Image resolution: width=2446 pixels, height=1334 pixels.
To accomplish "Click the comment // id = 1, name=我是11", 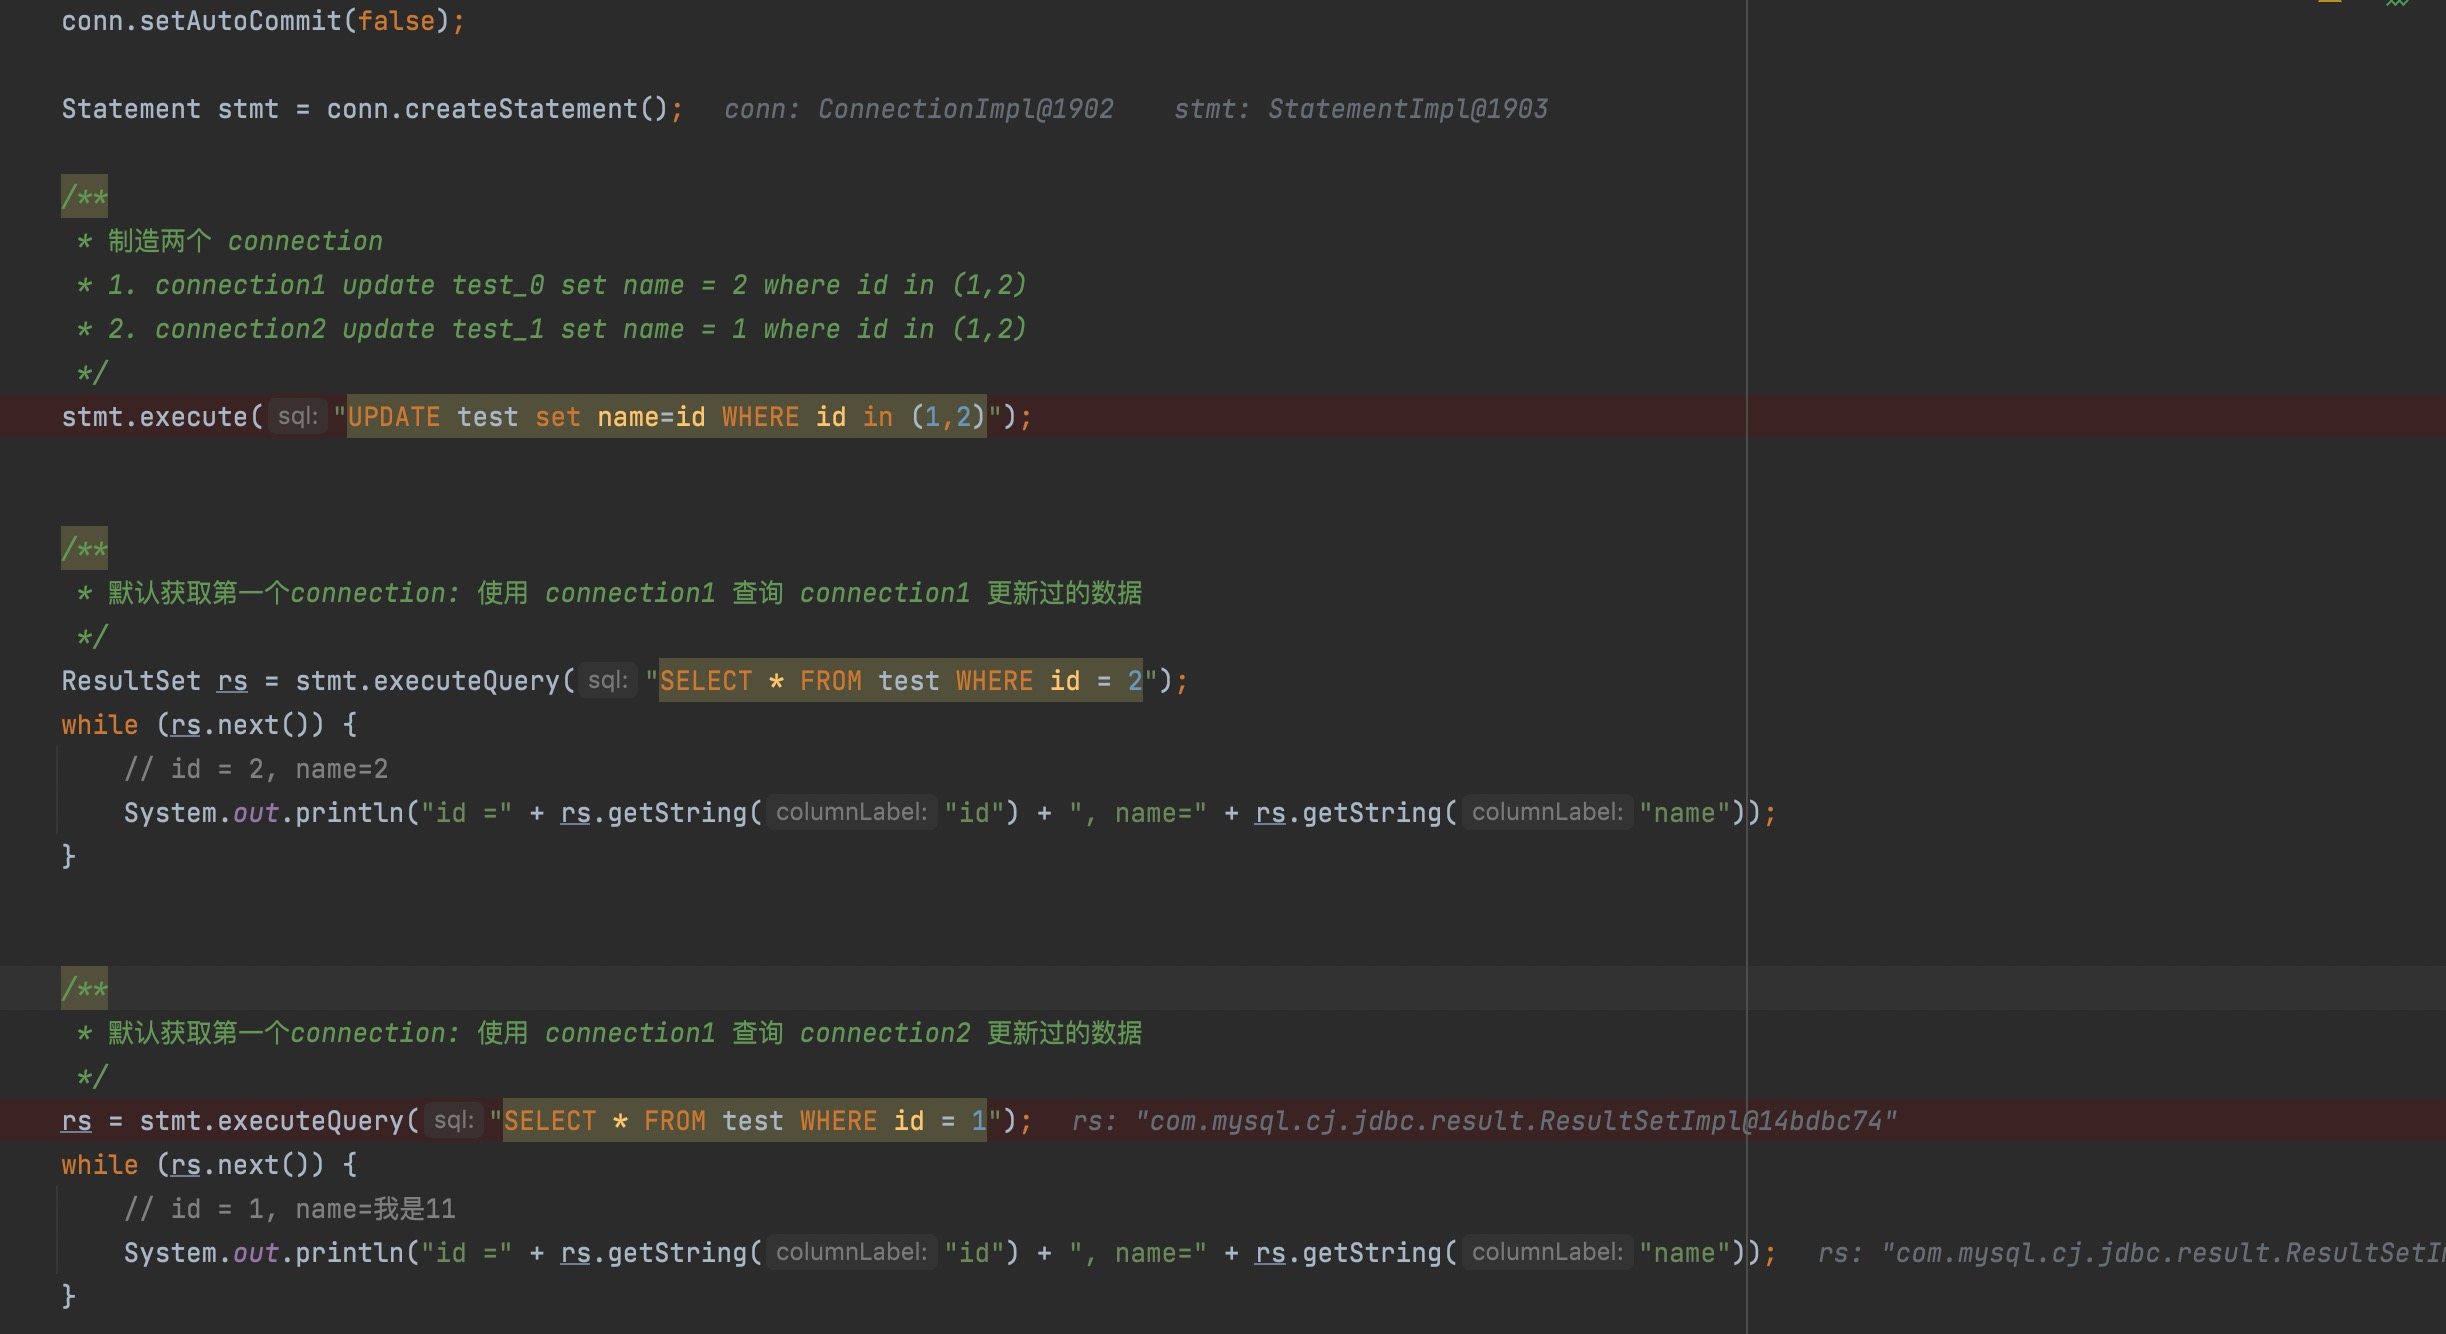I will tap(290, 1209).
